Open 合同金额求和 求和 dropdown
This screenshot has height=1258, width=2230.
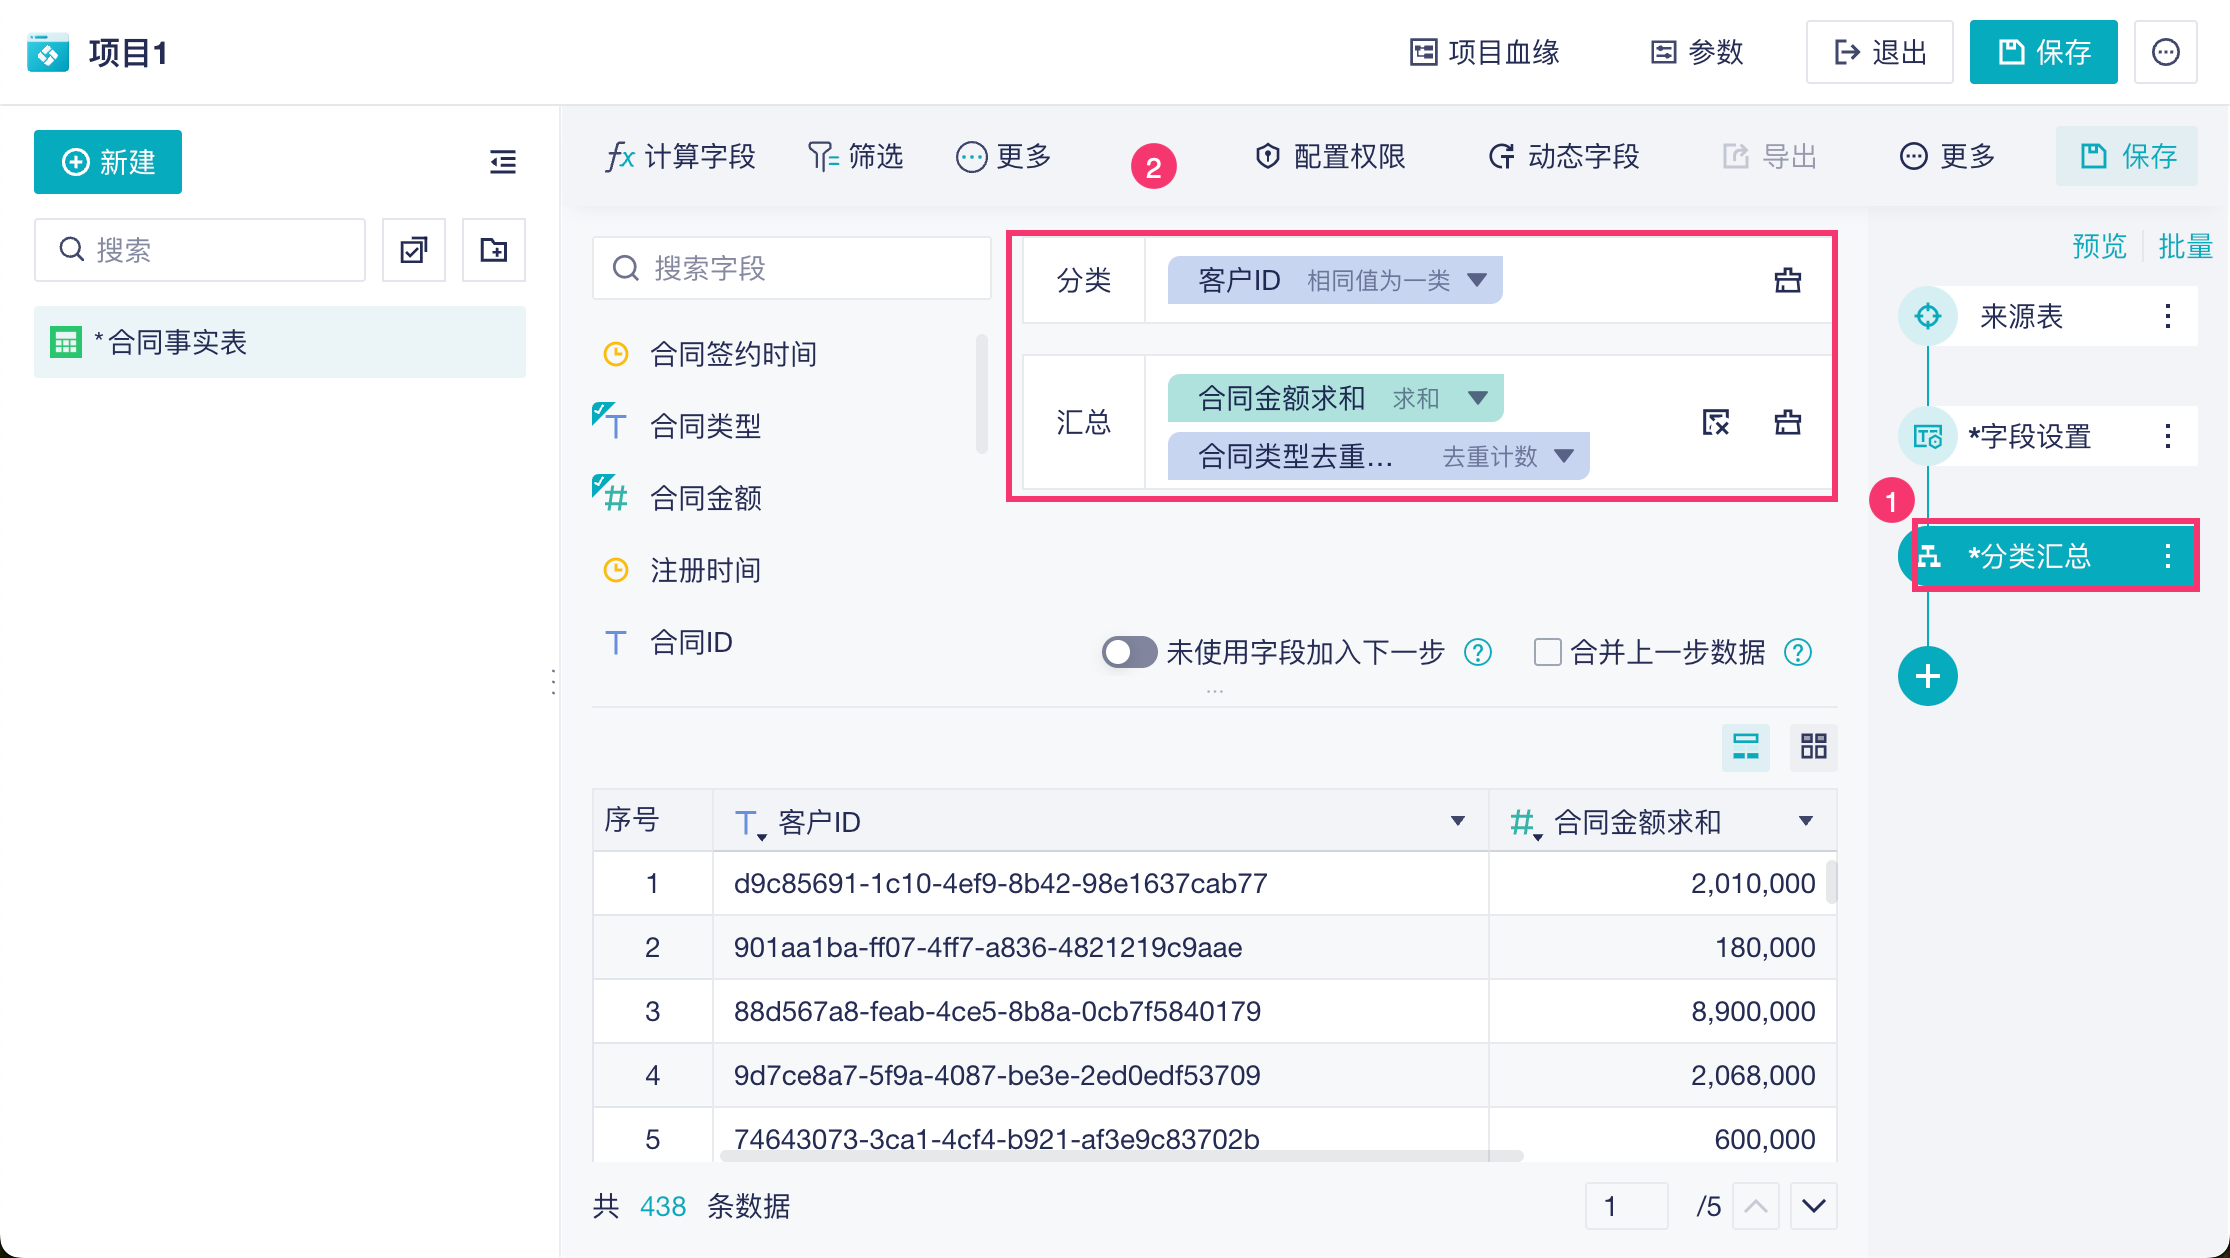[1477, 398]
